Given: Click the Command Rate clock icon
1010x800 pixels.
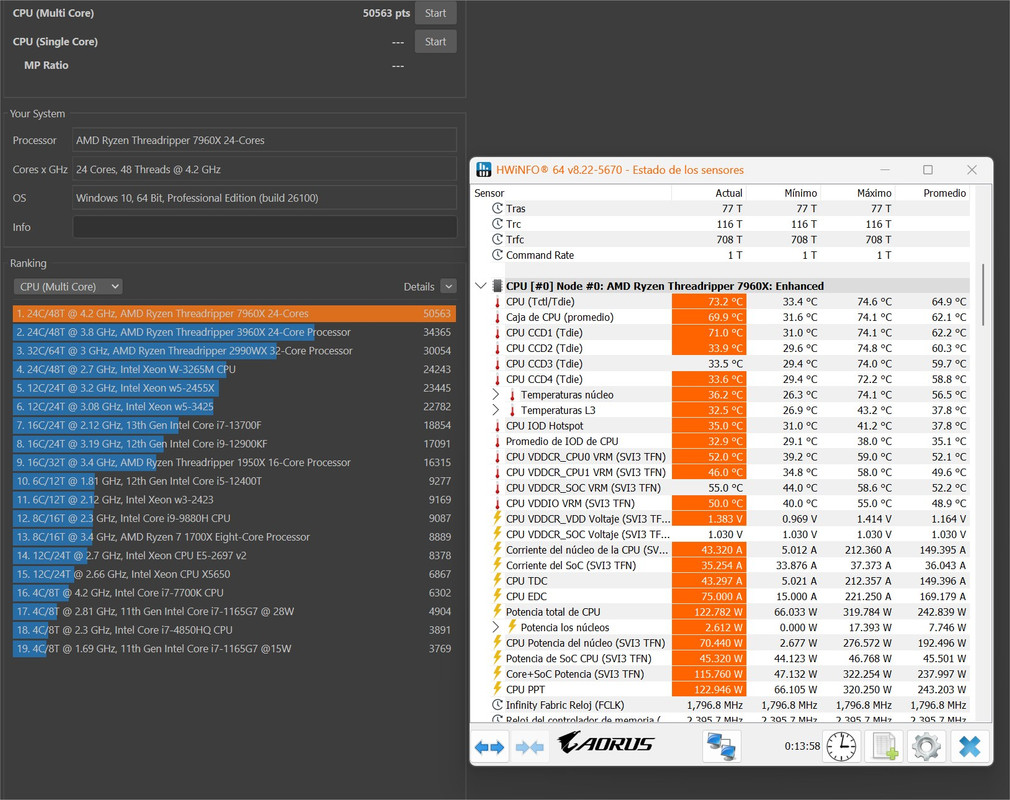Looking at the screenshot, I should click(x=497, y=254).
